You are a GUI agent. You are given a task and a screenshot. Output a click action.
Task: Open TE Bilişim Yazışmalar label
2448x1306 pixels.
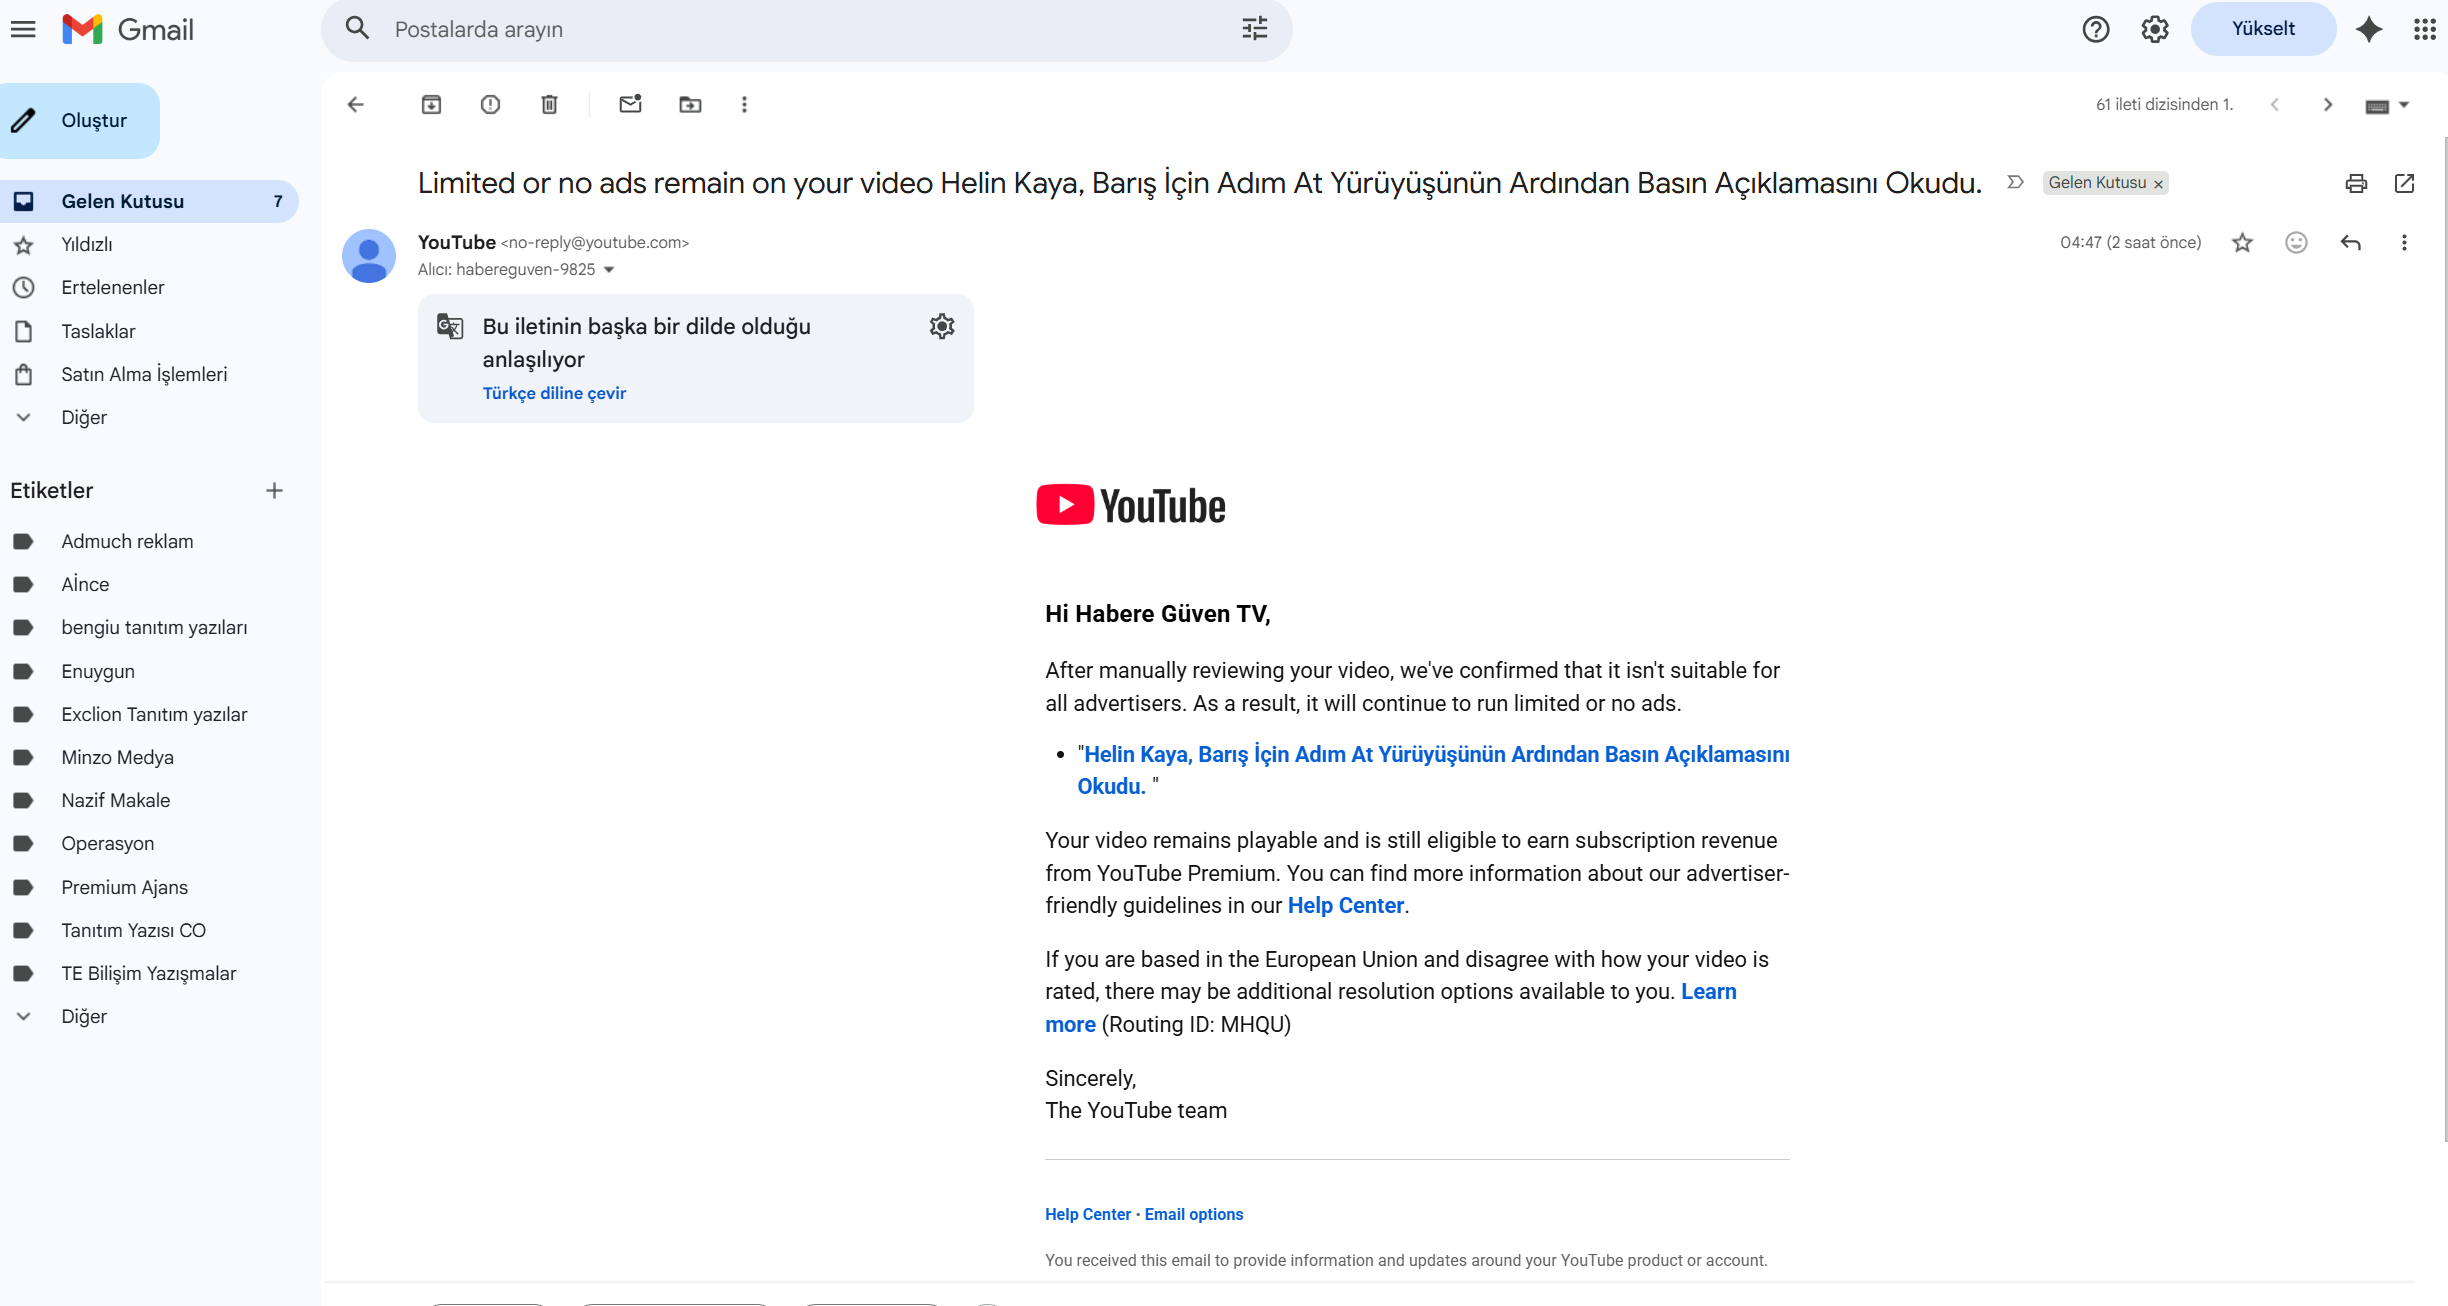[x=149, y=973]
